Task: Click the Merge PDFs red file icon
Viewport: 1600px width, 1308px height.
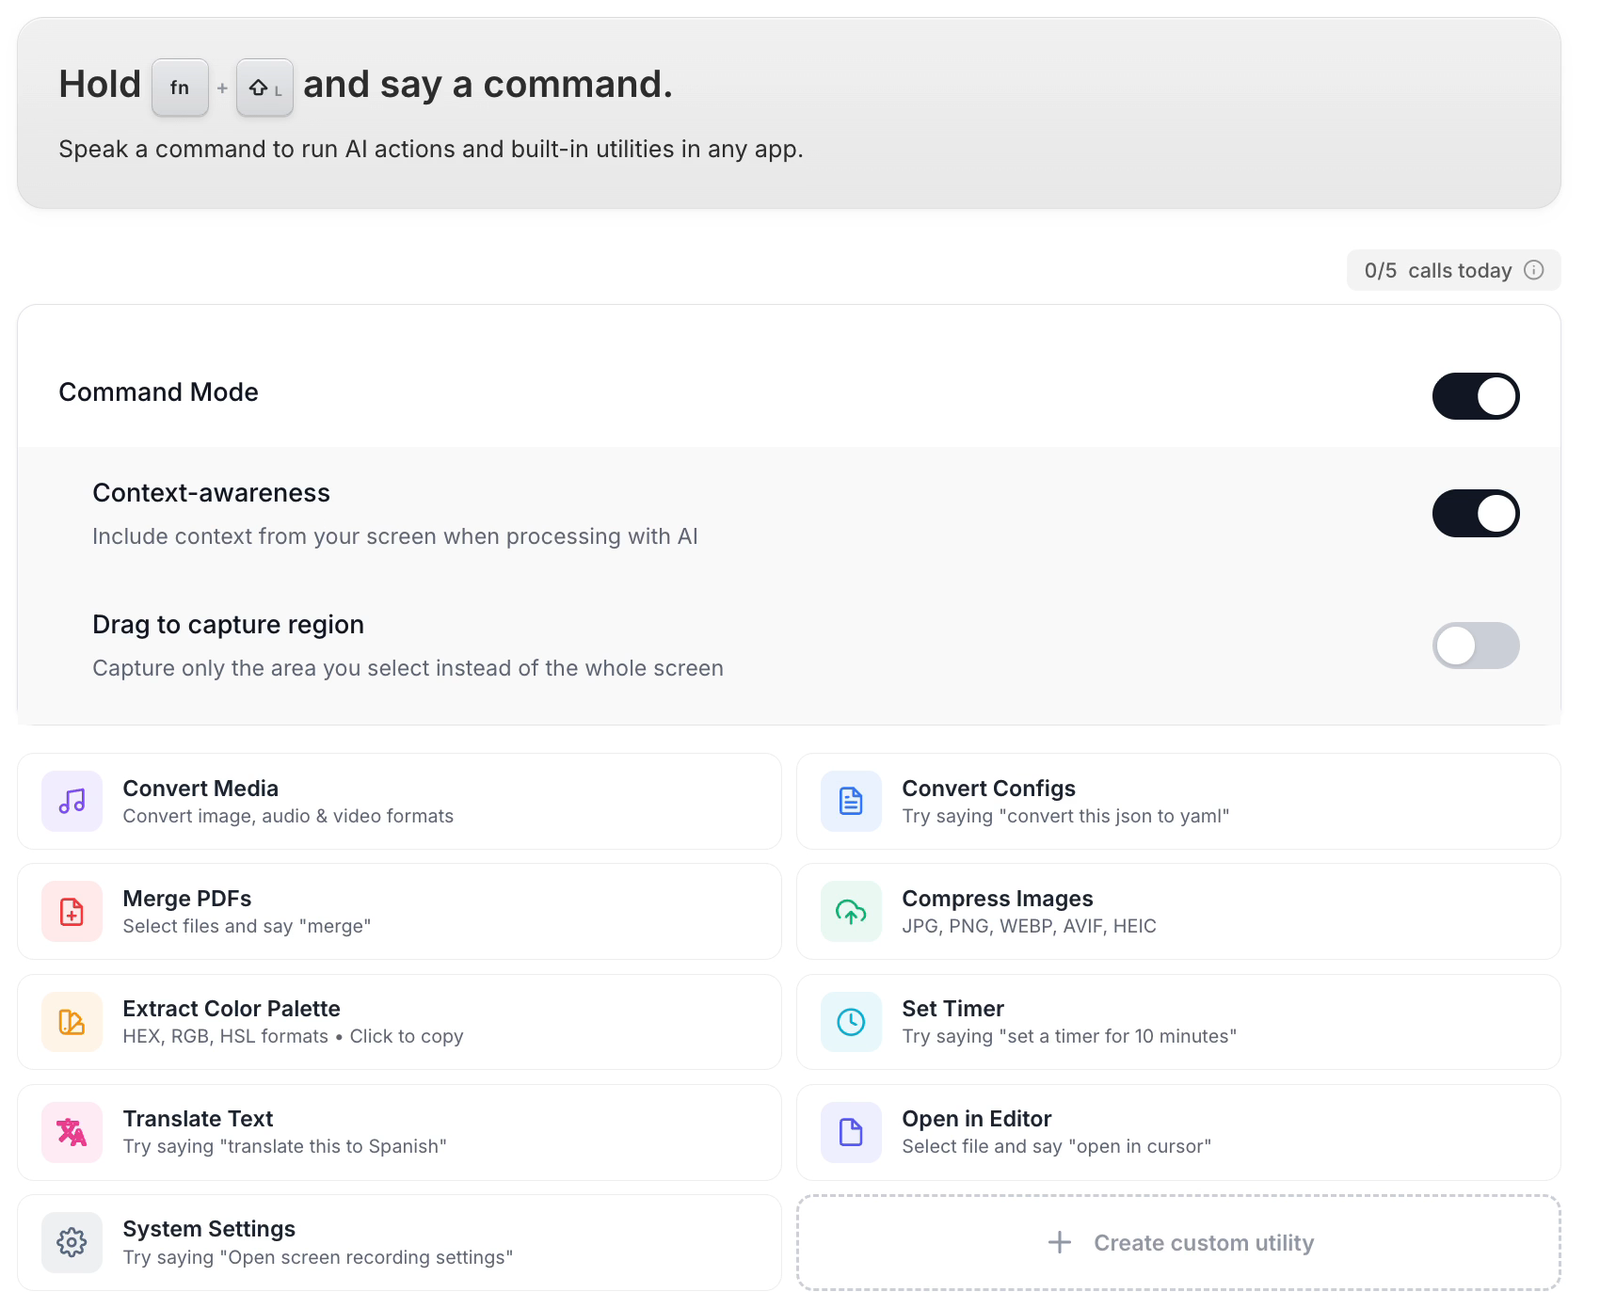Action: 72,911
